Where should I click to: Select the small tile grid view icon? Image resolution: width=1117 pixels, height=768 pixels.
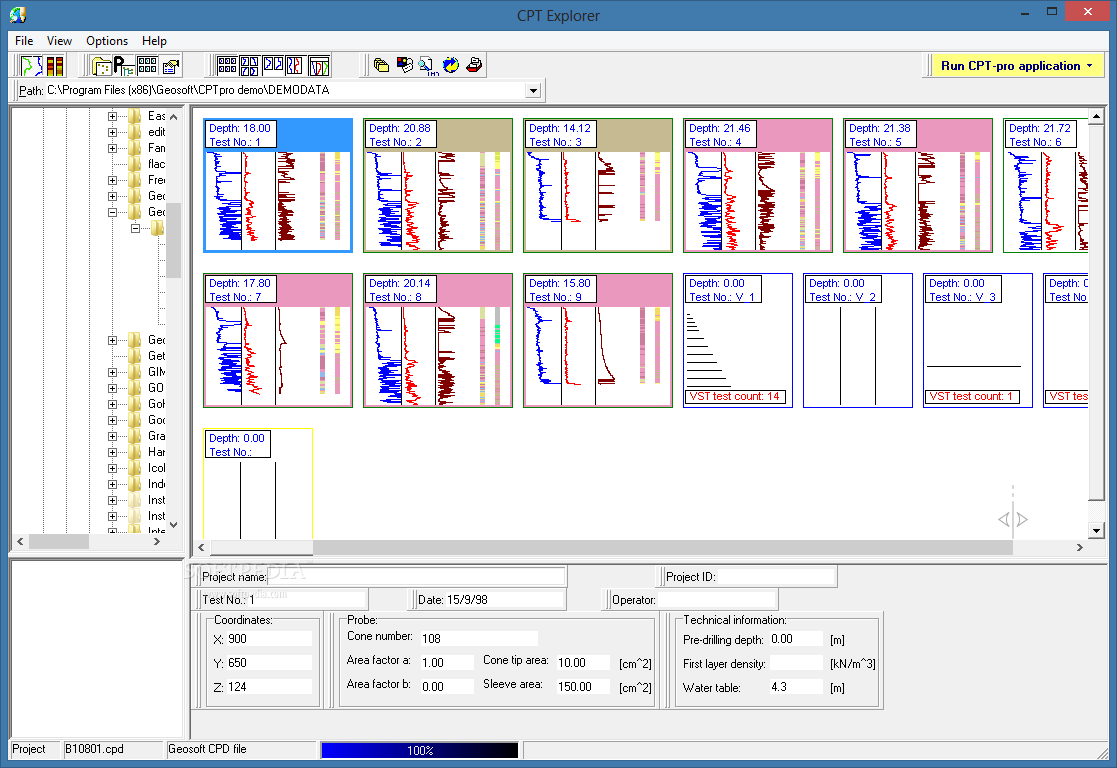227,66
